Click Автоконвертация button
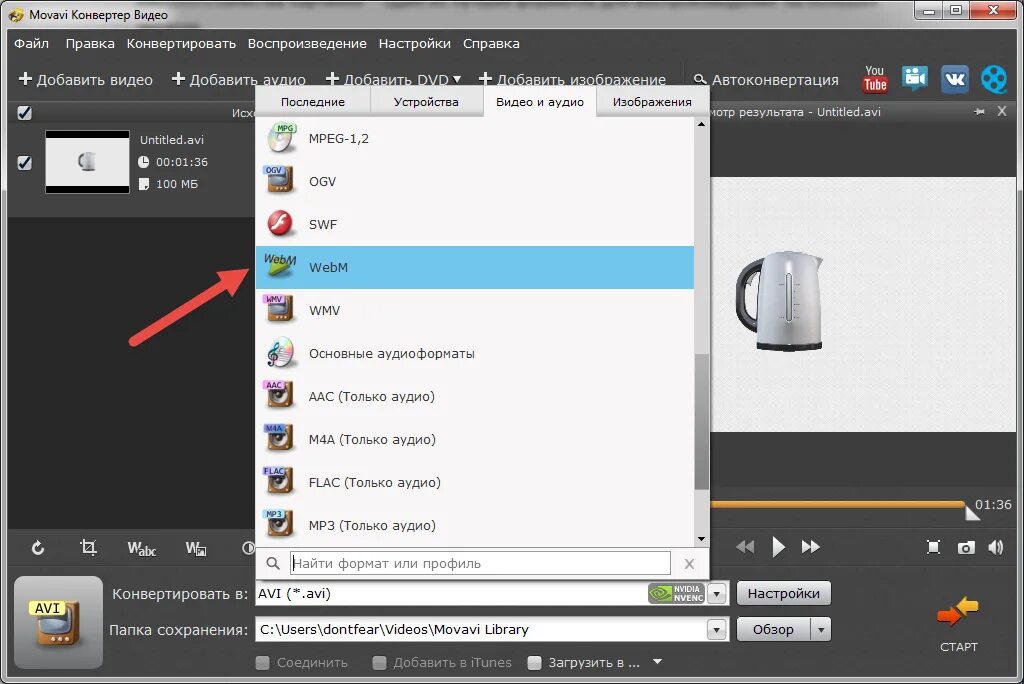 (766, 80)
